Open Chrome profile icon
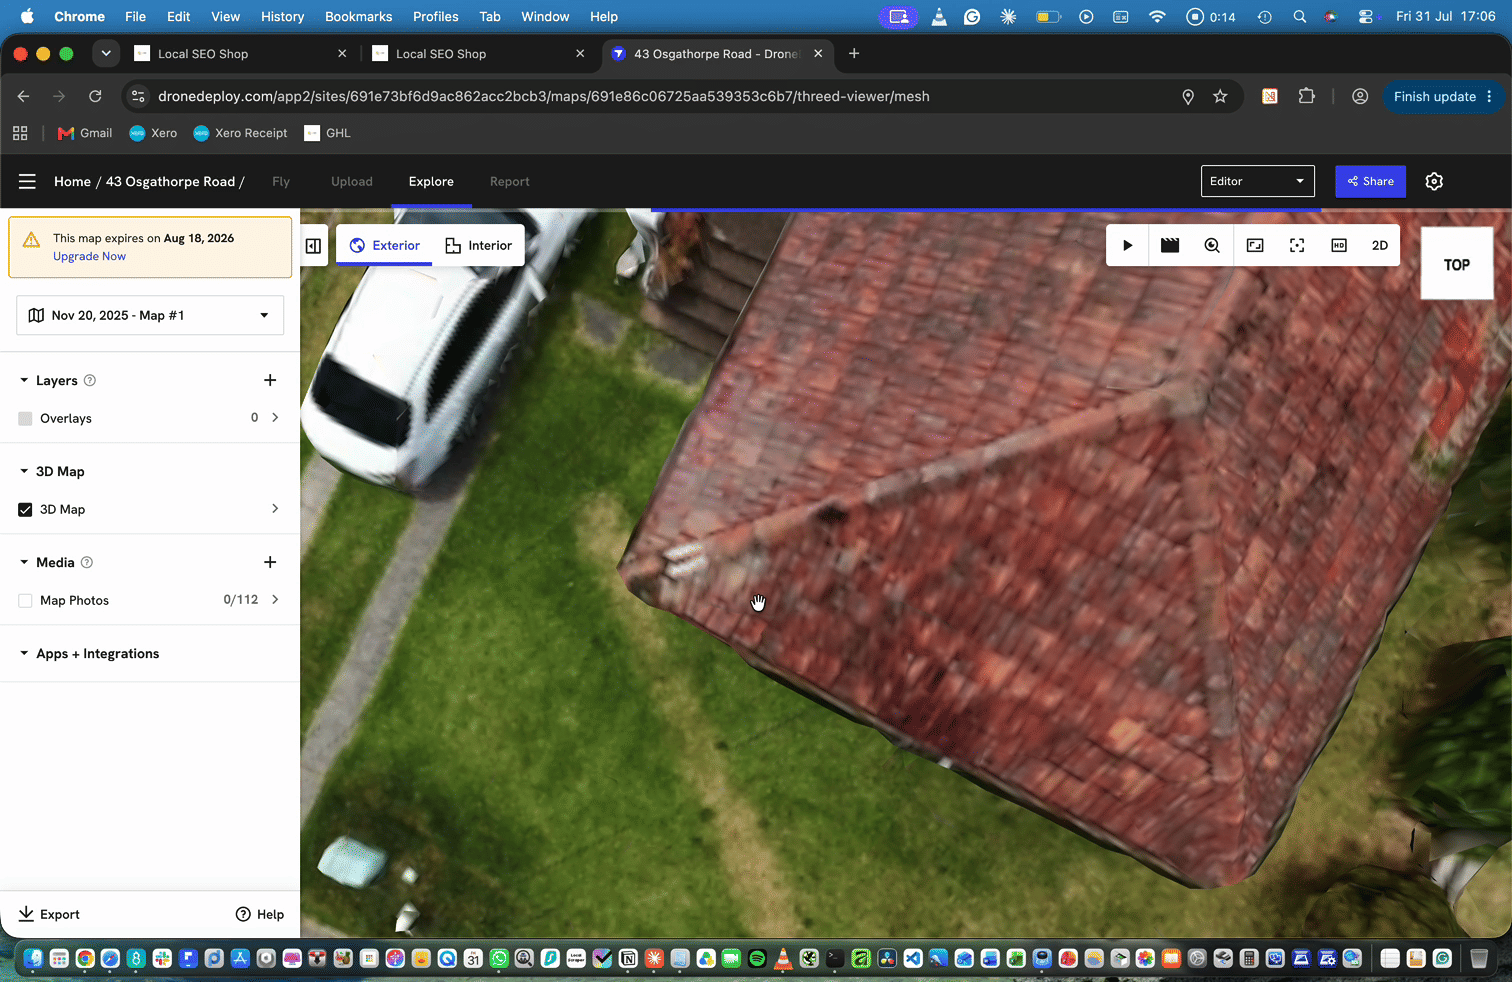Image resolution: width=1512 pixels, height=982 pixels. [1360, 96]
